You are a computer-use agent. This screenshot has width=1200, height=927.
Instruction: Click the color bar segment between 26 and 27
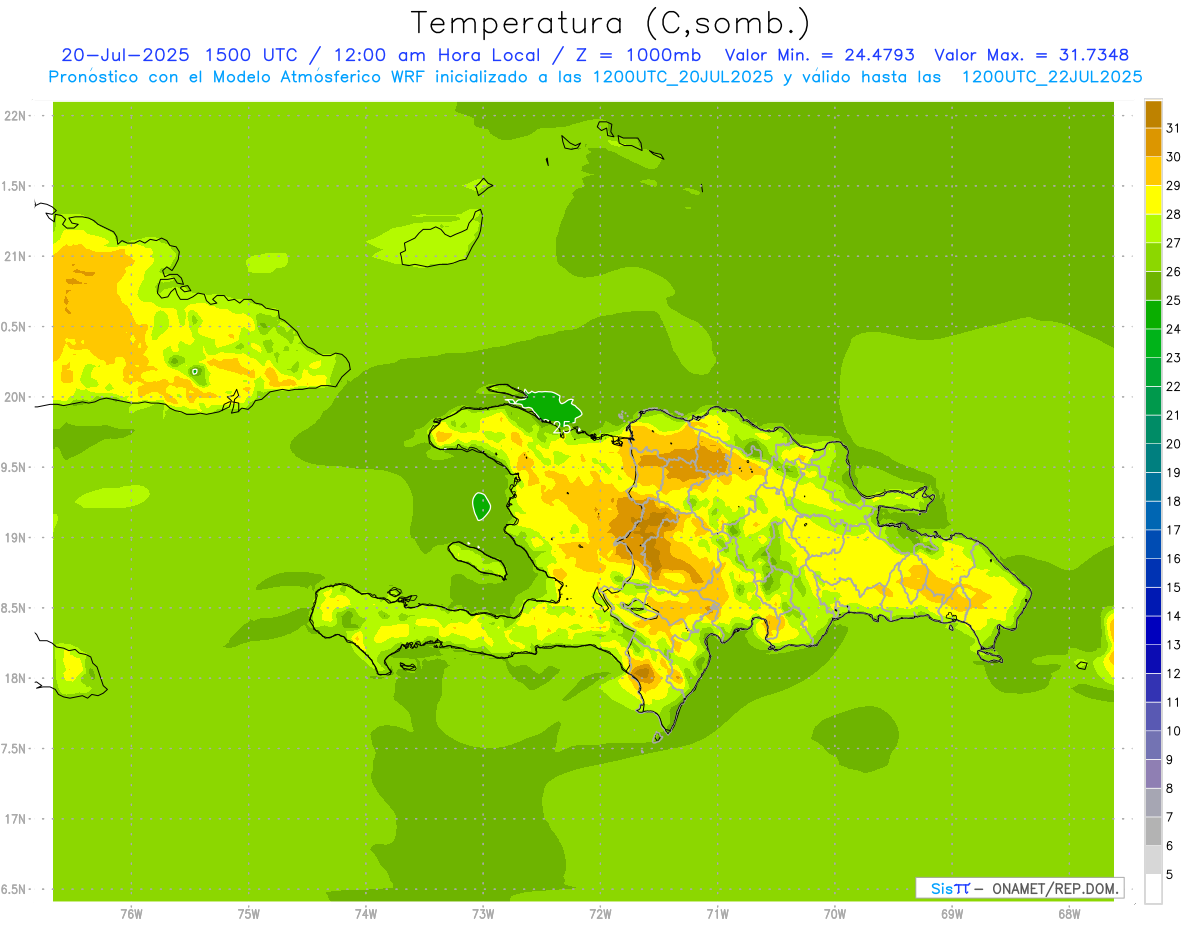(x=1153, y=257)
